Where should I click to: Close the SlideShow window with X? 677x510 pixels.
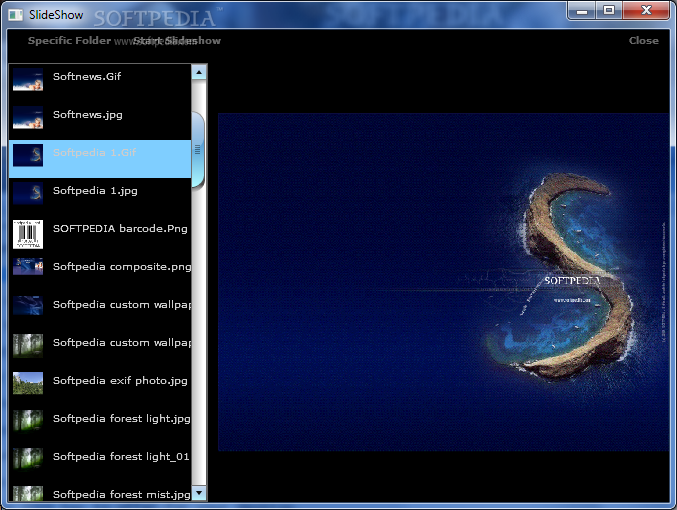click(646, 10)
